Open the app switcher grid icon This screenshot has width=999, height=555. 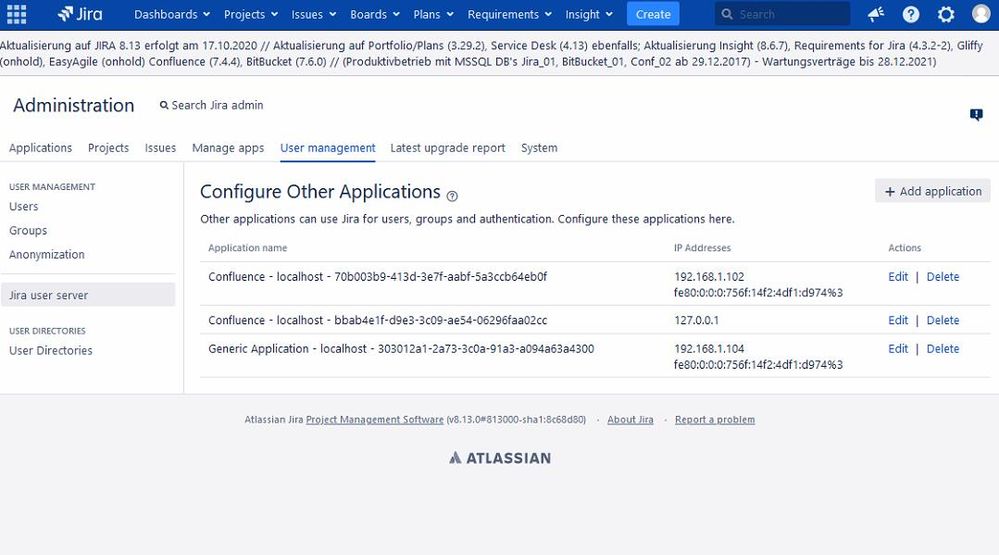click(17, 14)
